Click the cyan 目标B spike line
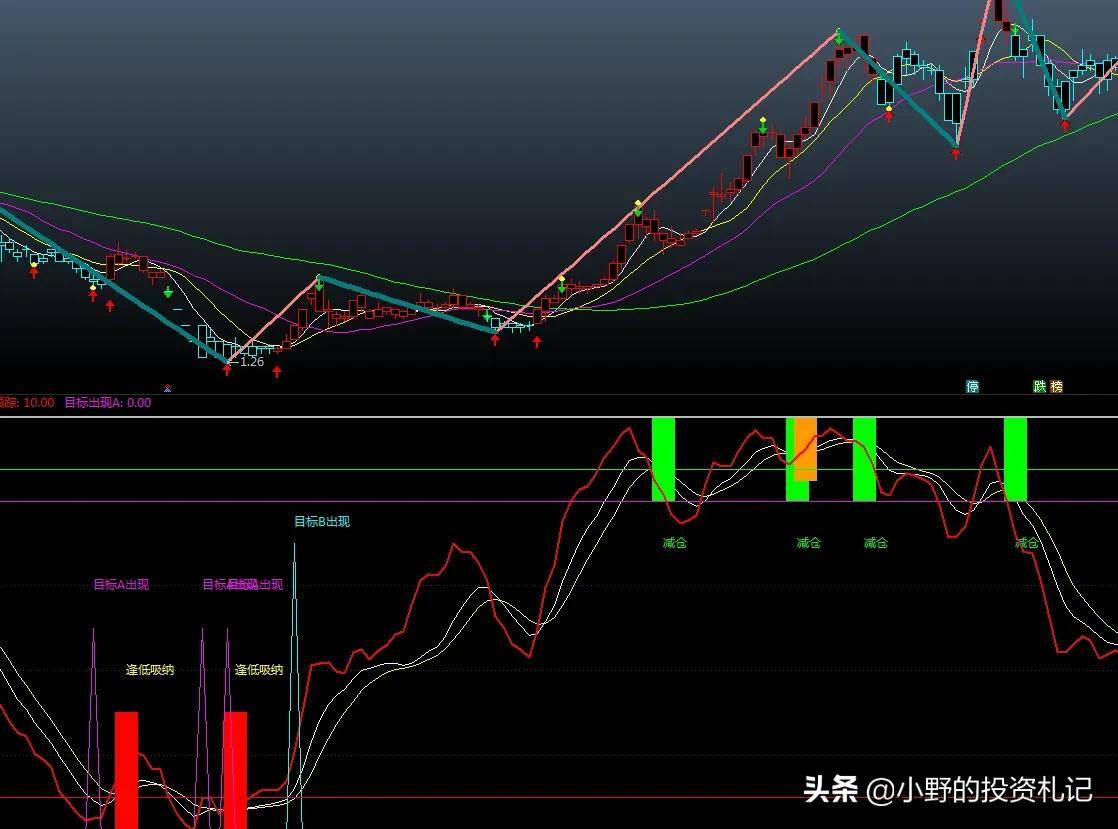This screenshot has width=1118, height=829. coord(294,684)
